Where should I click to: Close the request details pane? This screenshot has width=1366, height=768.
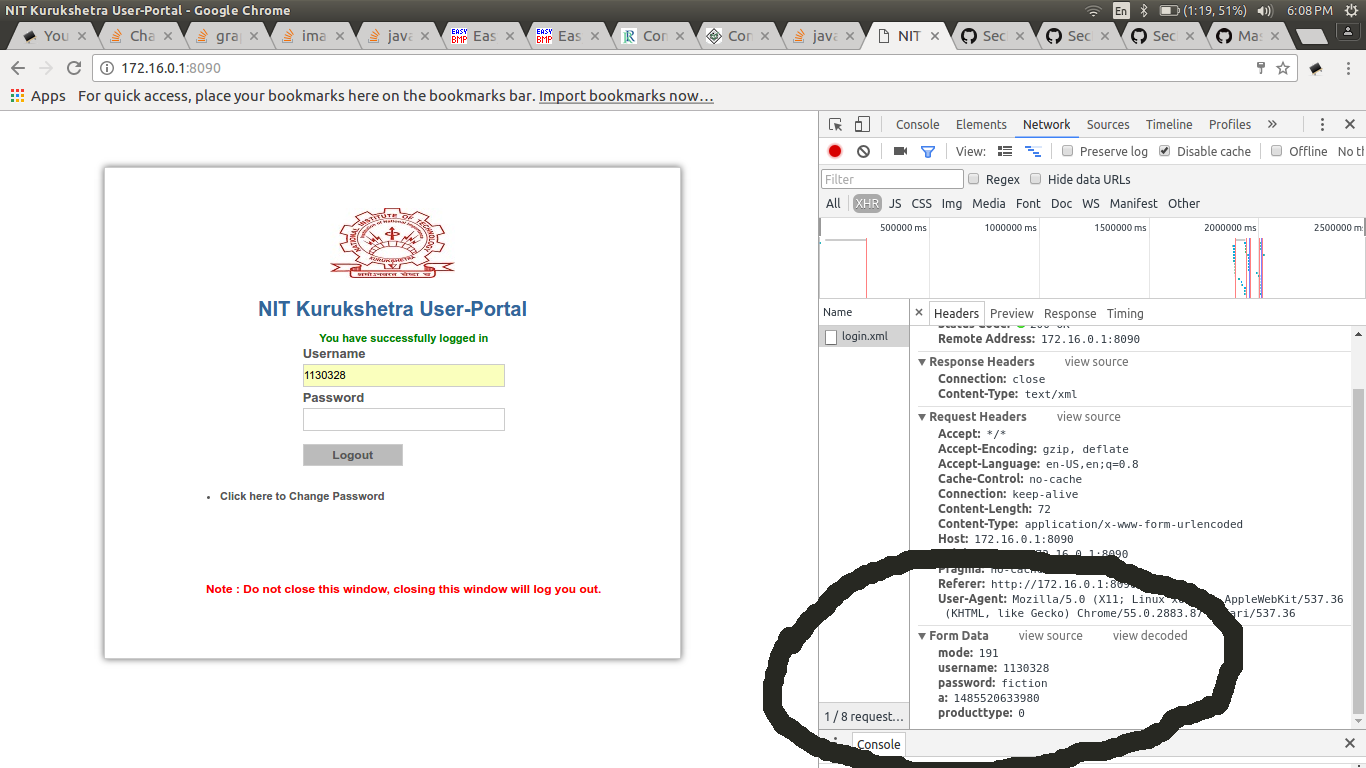pos(920,313)
